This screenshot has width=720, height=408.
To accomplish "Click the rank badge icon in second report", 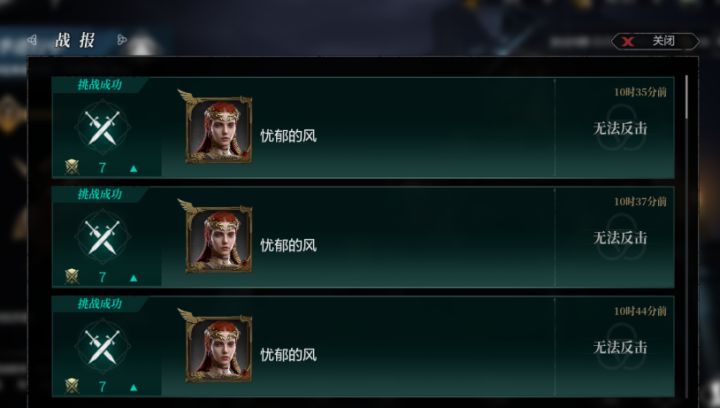I will pos(72,277).
